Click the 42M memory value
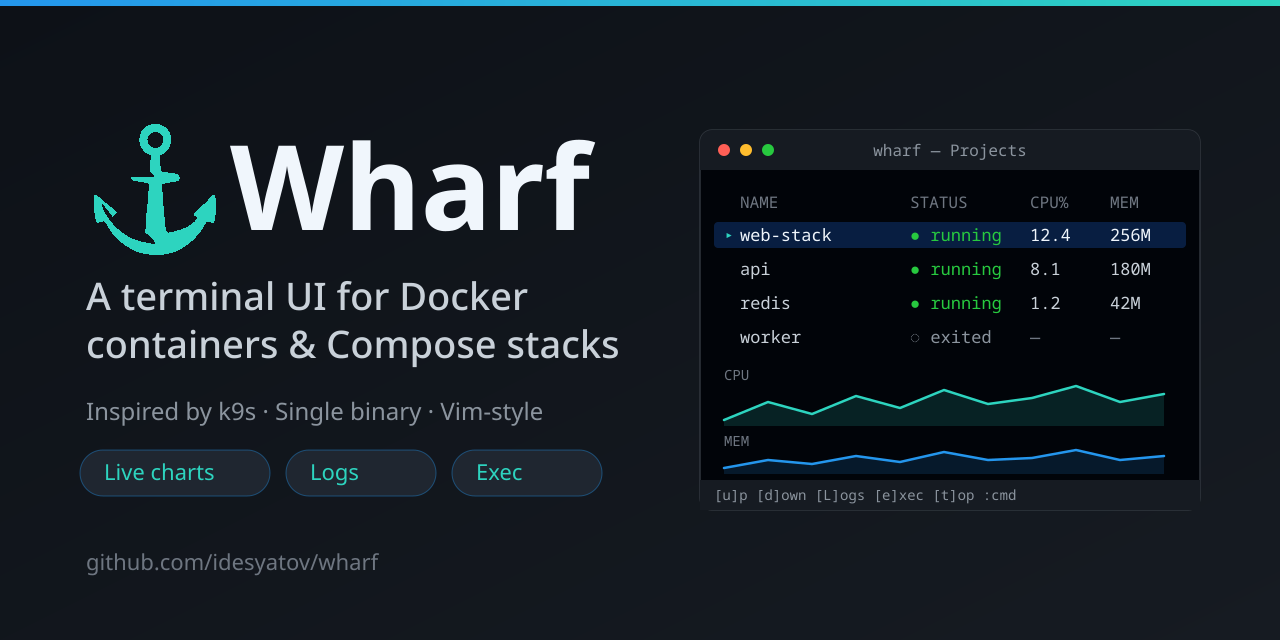Screen dimensions: 1280x640 [x=1125, y=304]
